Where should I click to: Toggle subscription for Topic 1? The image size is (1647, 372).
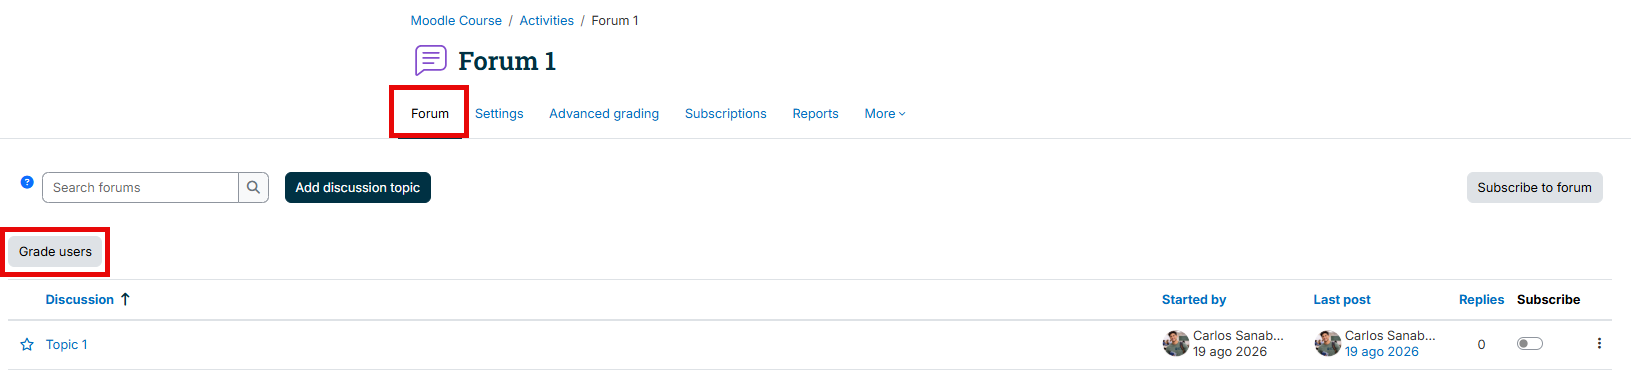point(1530,343)
